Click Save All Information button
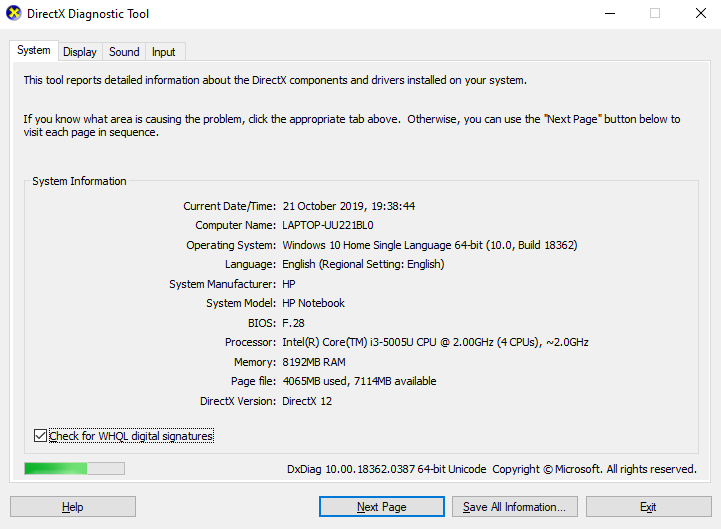721x529 pixels. point(514,507)
